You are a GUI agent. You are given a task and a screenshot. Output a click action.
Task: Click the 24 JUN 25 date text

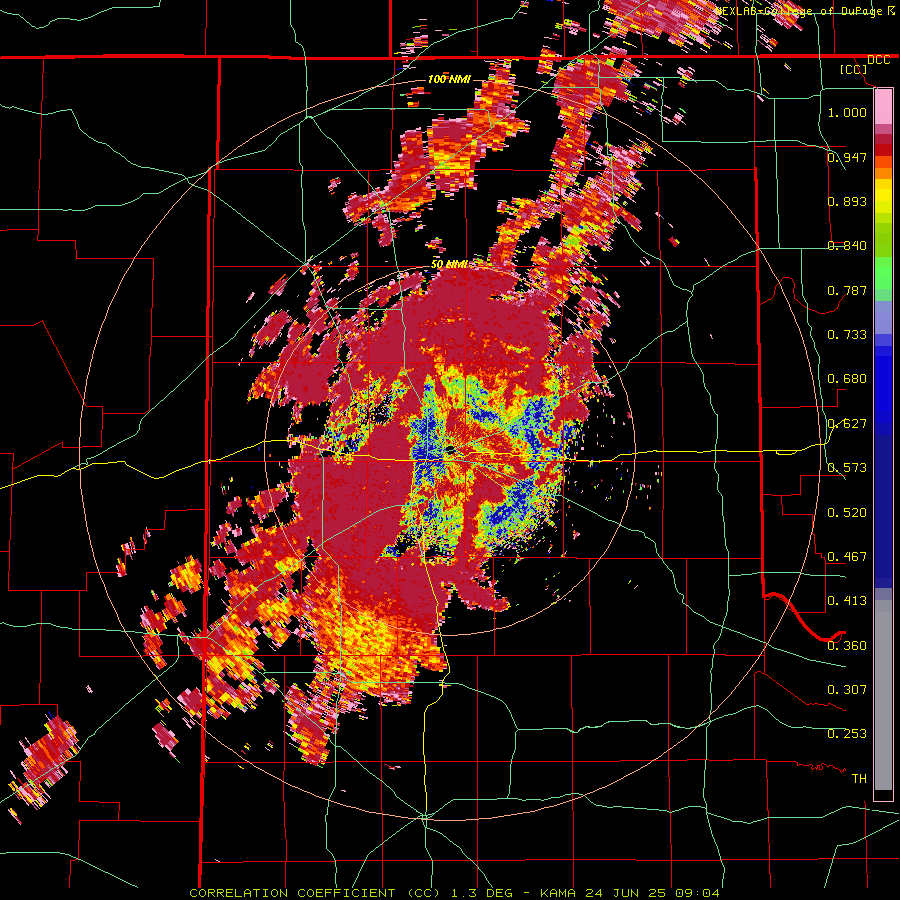[625, 893]
